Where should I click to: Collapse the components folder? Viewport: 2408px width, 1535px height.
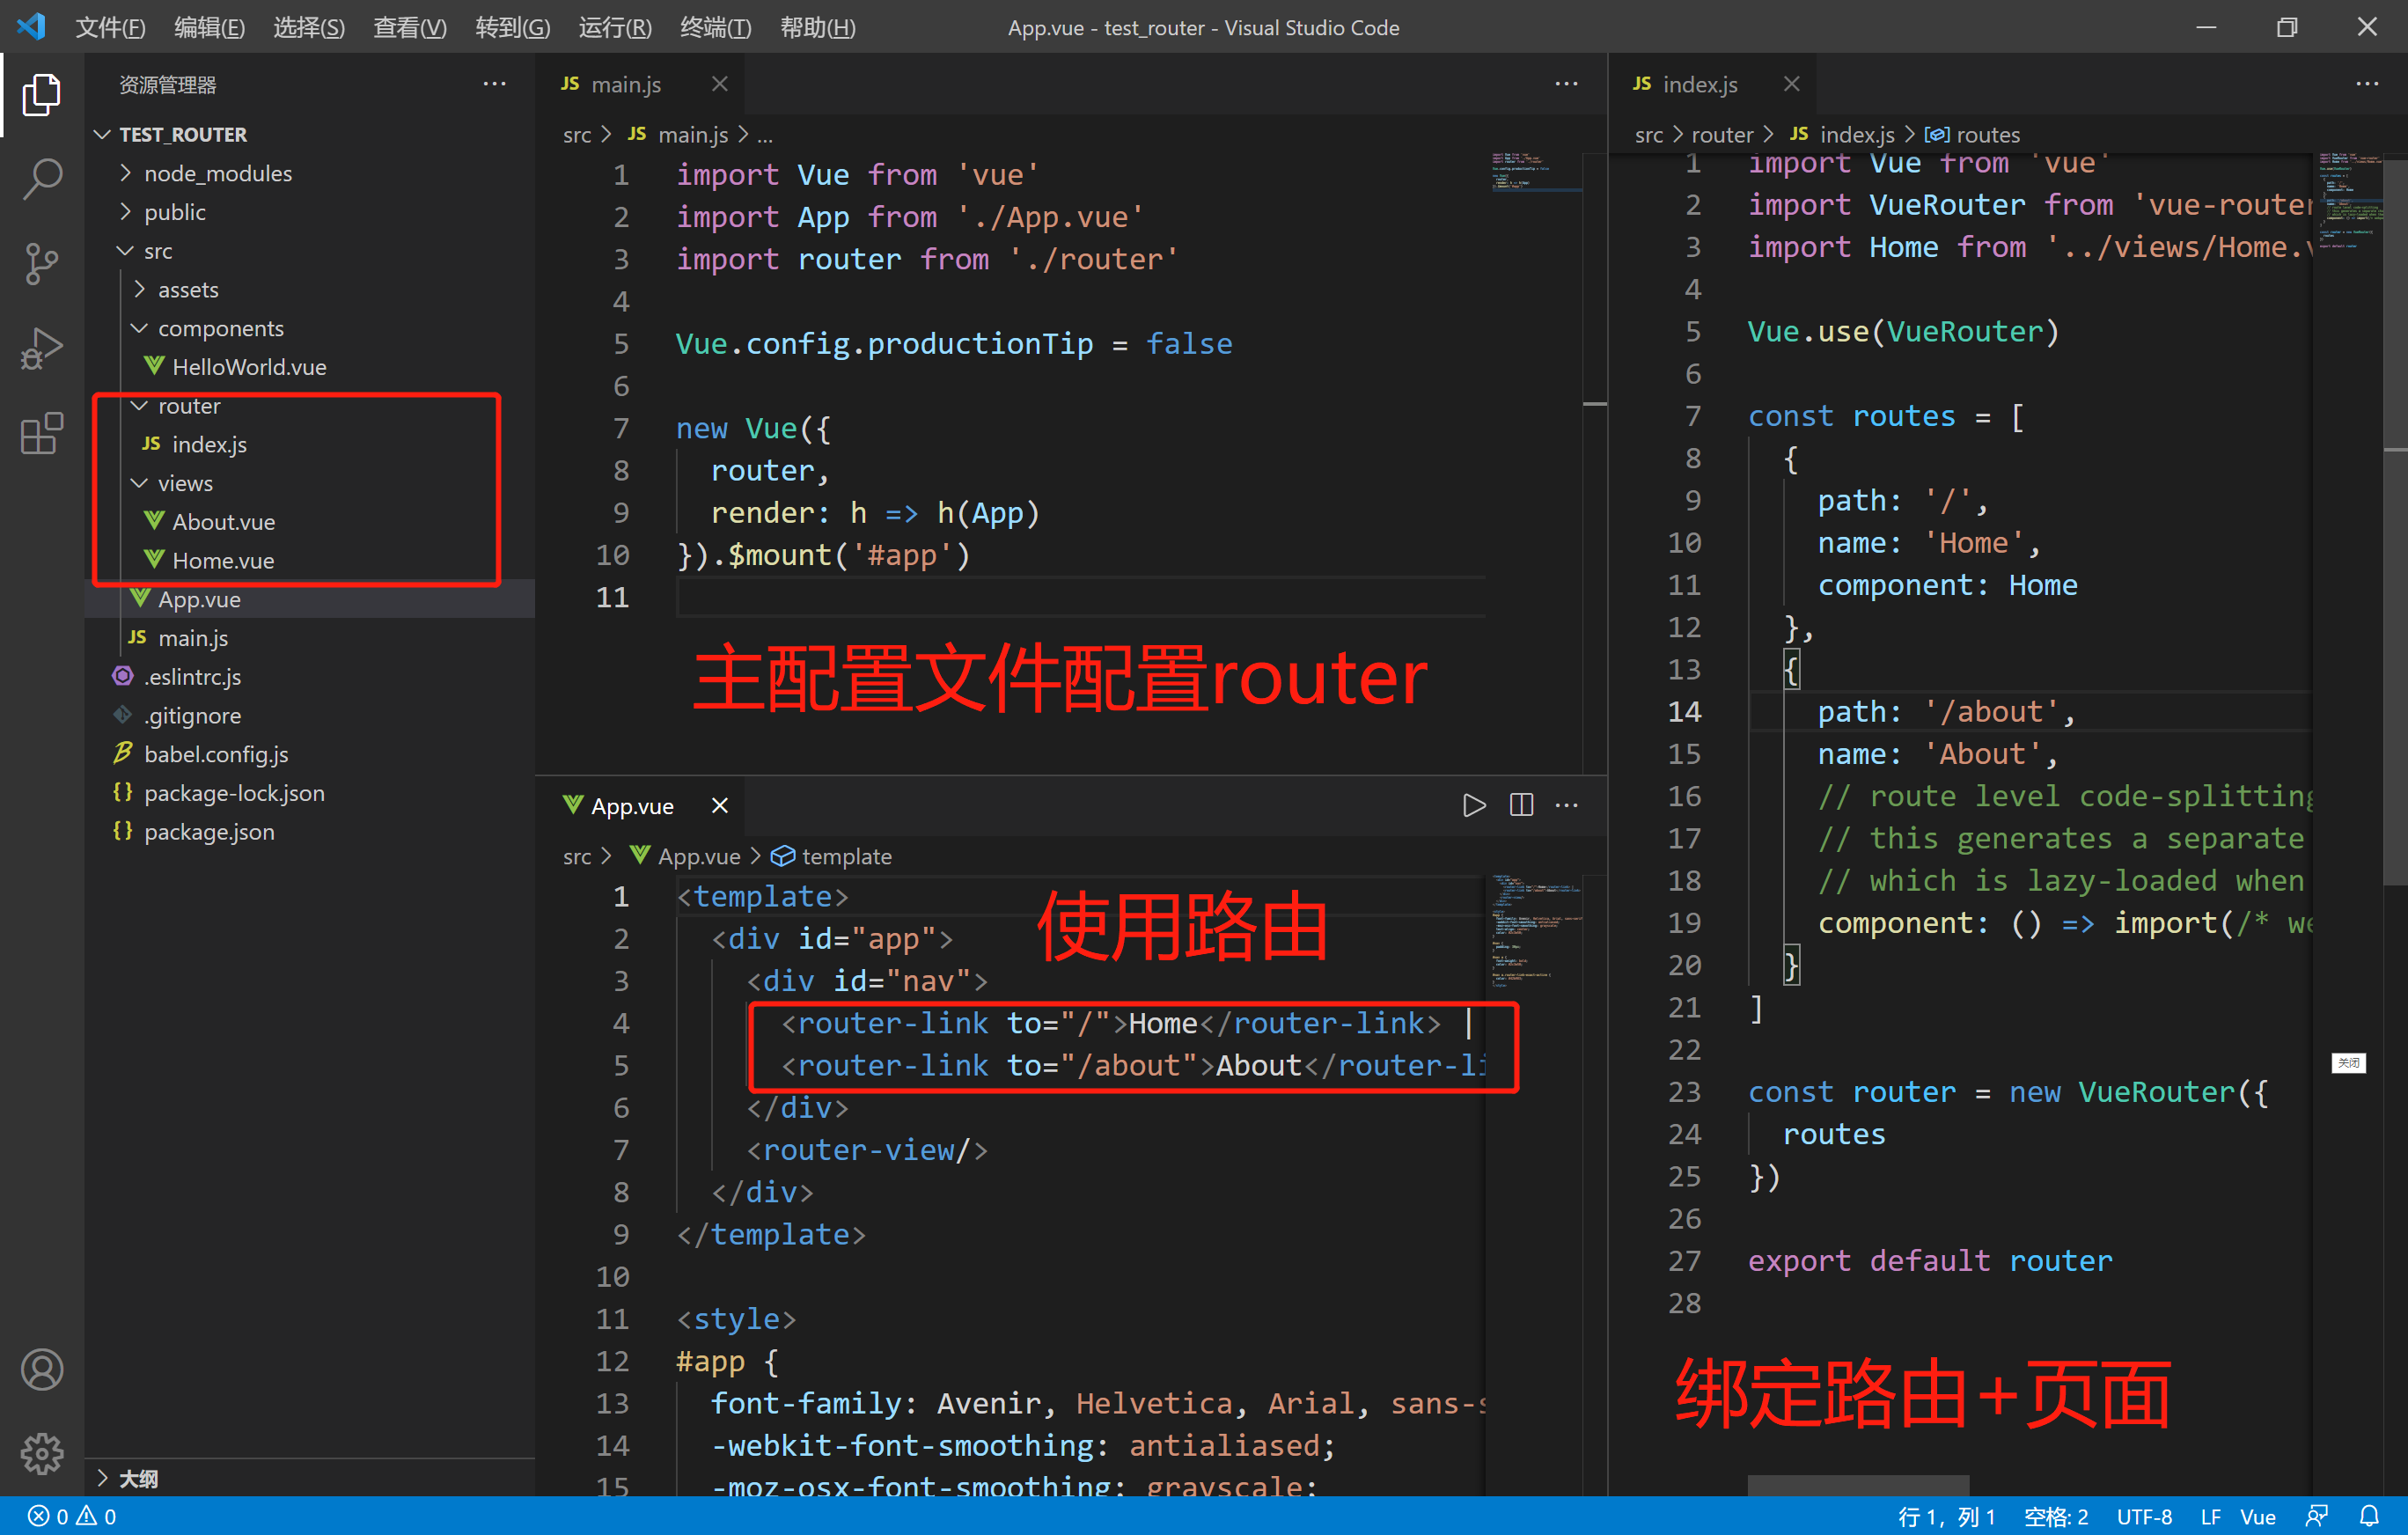pos(220,328)
